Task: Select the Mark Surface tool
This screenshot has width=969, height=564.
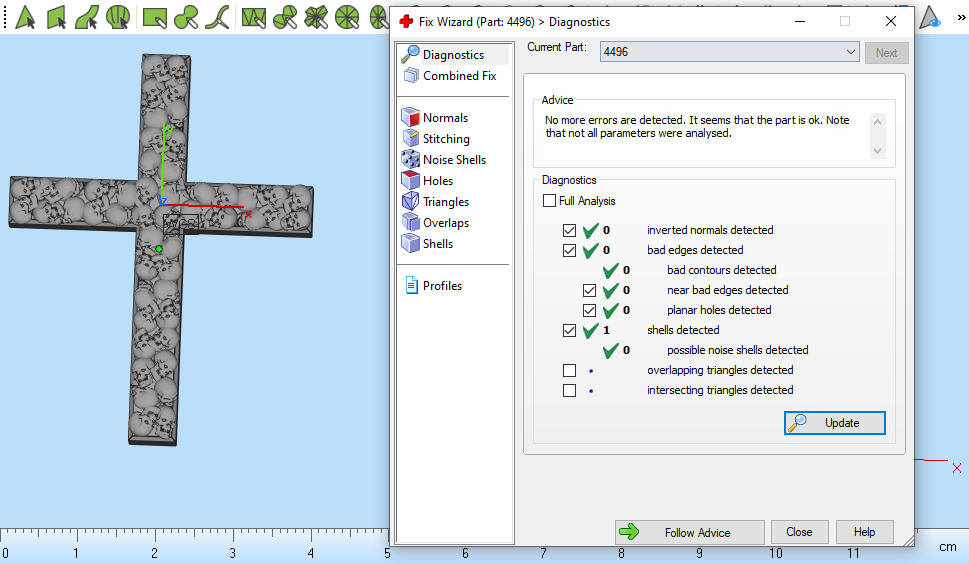Action: [87, 17]
